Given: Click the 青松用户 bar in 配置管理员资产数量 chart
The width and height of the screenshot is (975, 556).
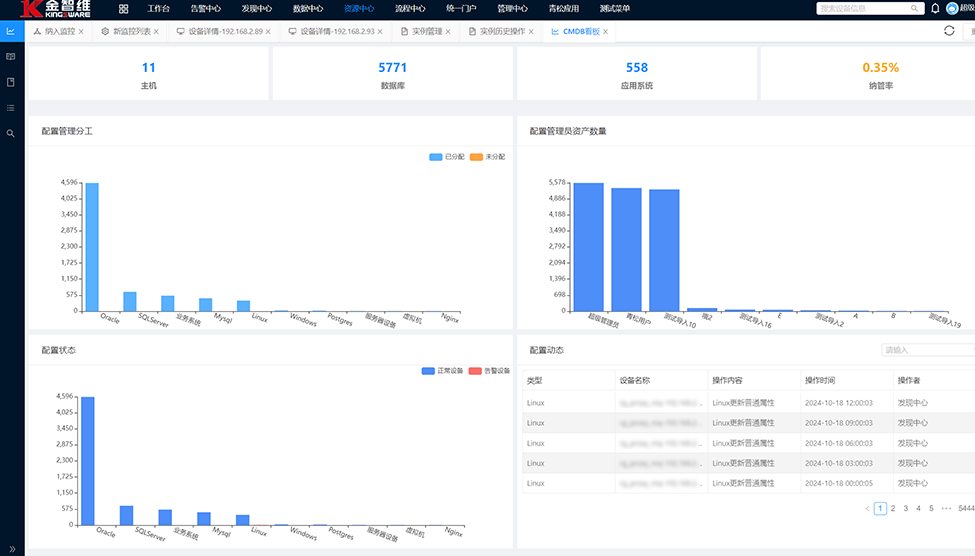Looking at the screenshot, I should coord(626,249).
